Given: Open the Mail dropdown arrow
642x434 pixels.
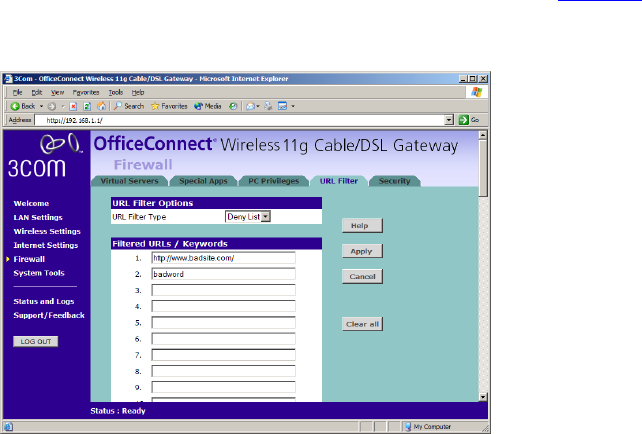Looking at the screenshot, I should click(258, 106).
